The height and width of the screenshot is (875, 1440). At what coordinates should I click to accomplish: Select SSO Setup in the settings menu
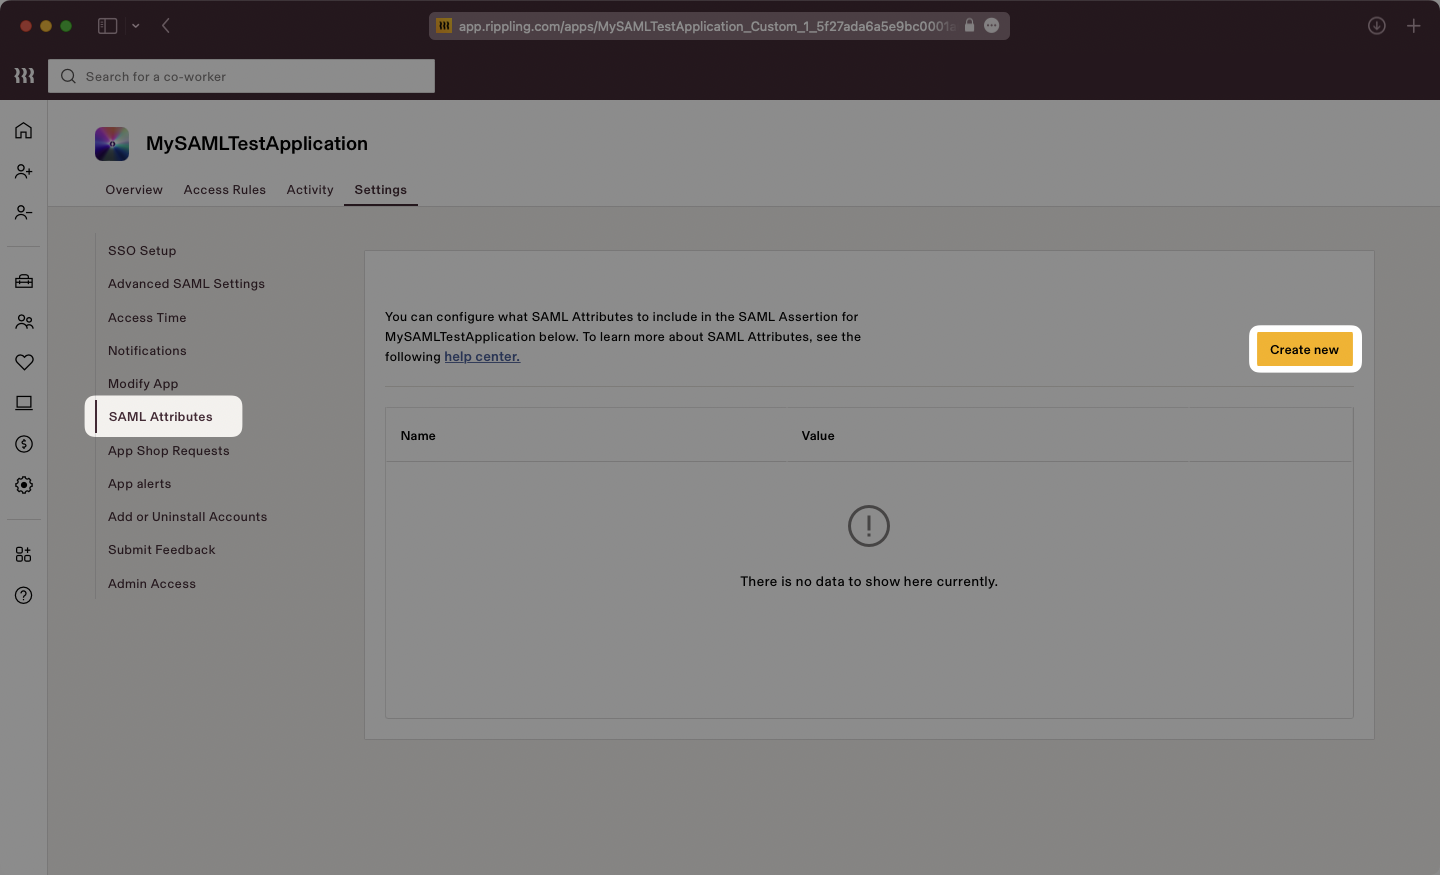pyautogui.click(x=141, y=250)
